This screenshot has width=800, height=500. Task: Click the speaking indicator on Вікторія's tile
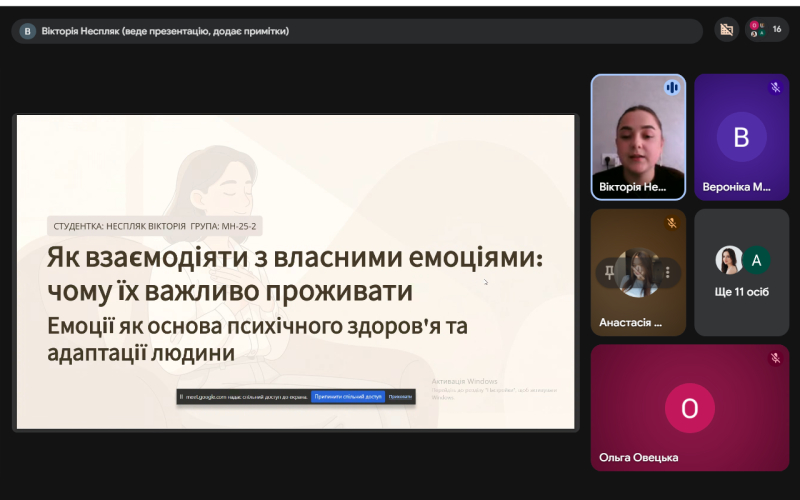[x=671, y=88]
